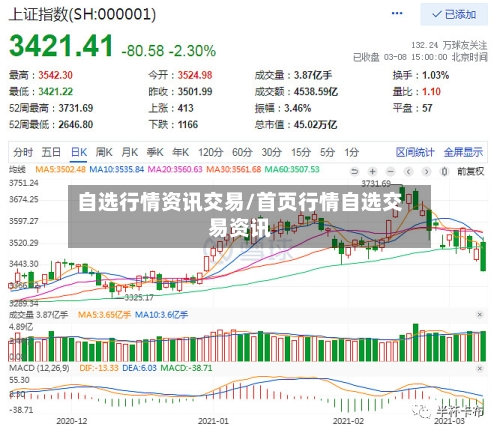Click the 最高 value 3542.30
500x433 pixels.
click(x=55, y=75)
